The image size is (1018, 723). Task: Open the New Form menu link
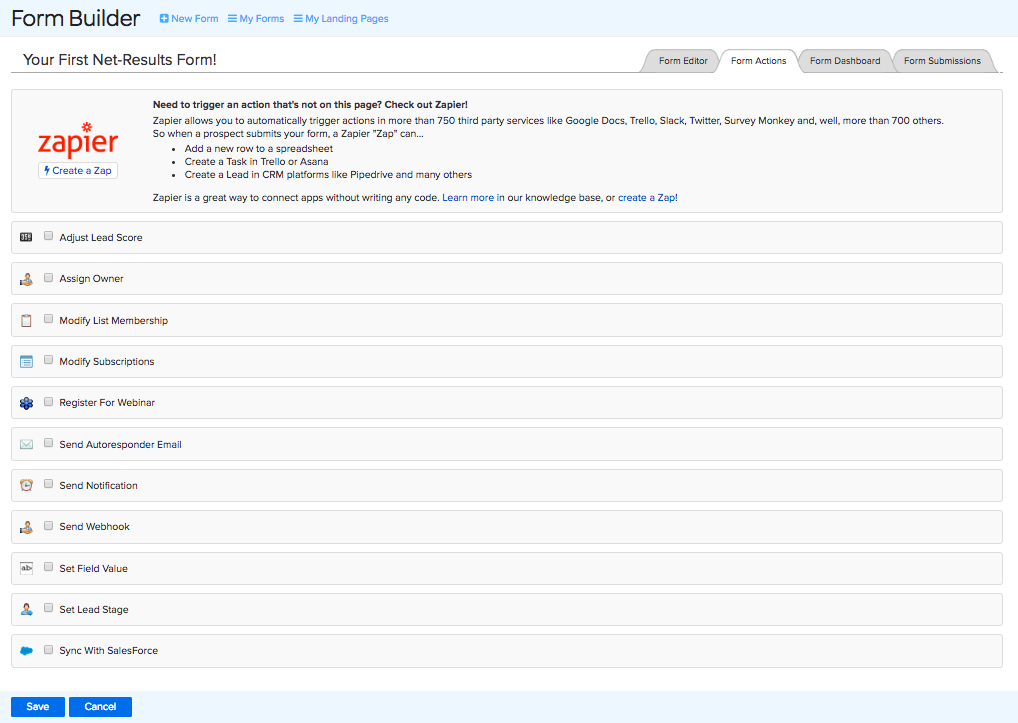click(x=189, y=19)
